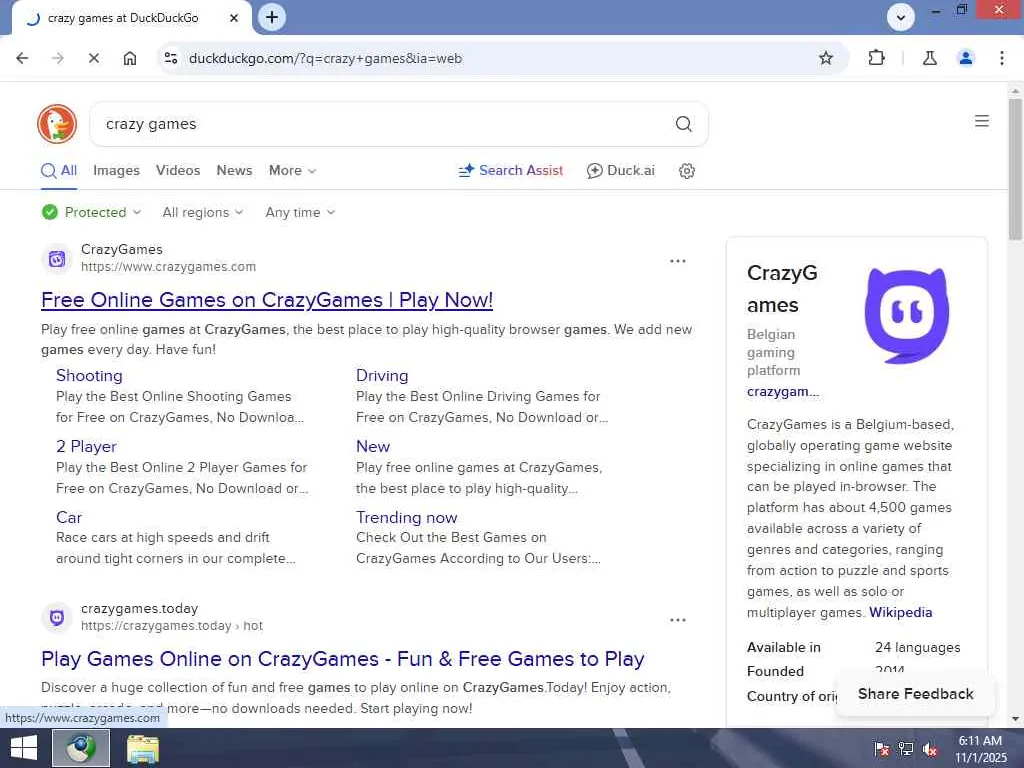1024x768 pixels.
Task: Open the Extensions puzzle icon
Action: pos(876,58)
